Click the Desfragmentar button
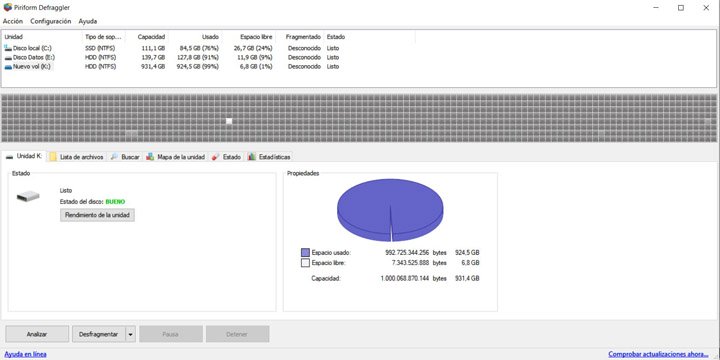Image resolution: width=720 pixels, height=360 pixels. click(99, 334)
